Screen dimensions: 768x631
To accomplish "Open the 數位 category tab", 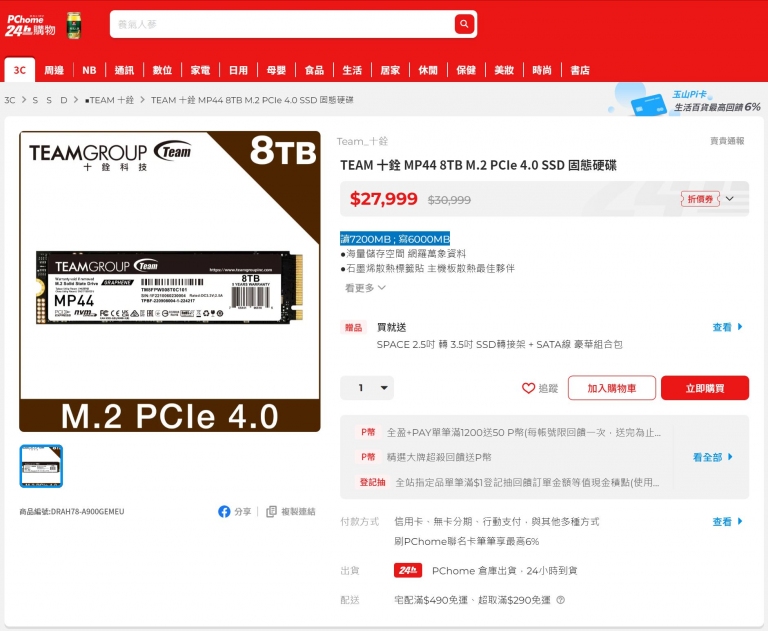I will 162,70.
